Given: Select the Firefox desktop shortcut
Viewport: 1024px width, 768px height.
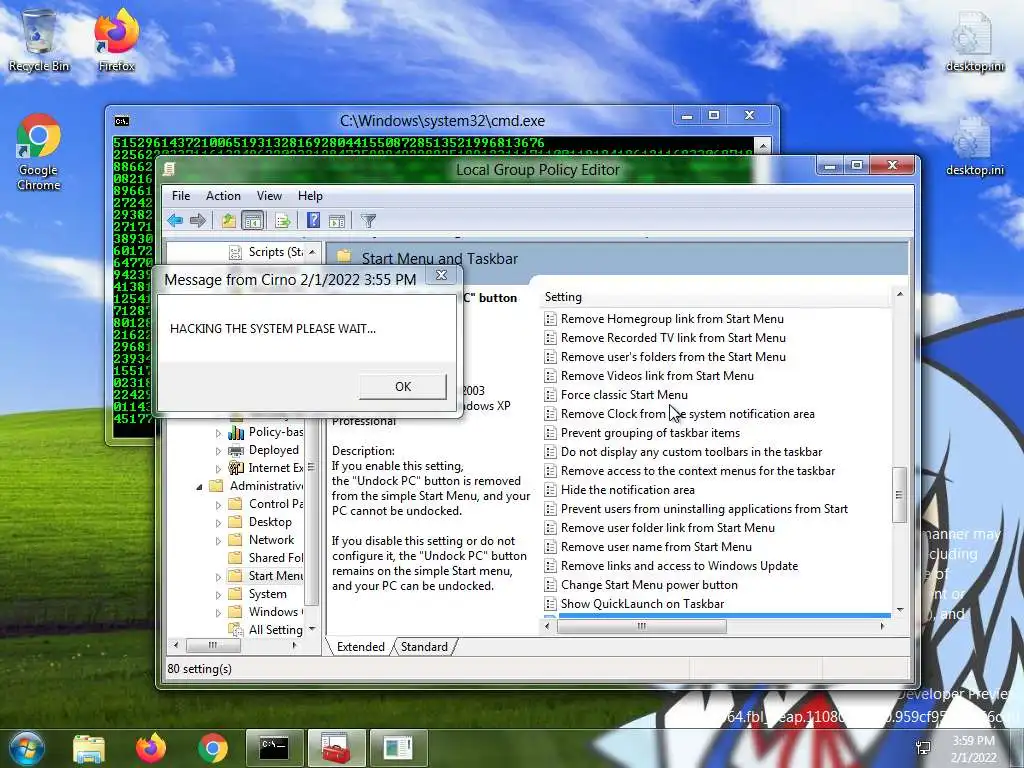Looking at the screenshot, I should point(117,40).
